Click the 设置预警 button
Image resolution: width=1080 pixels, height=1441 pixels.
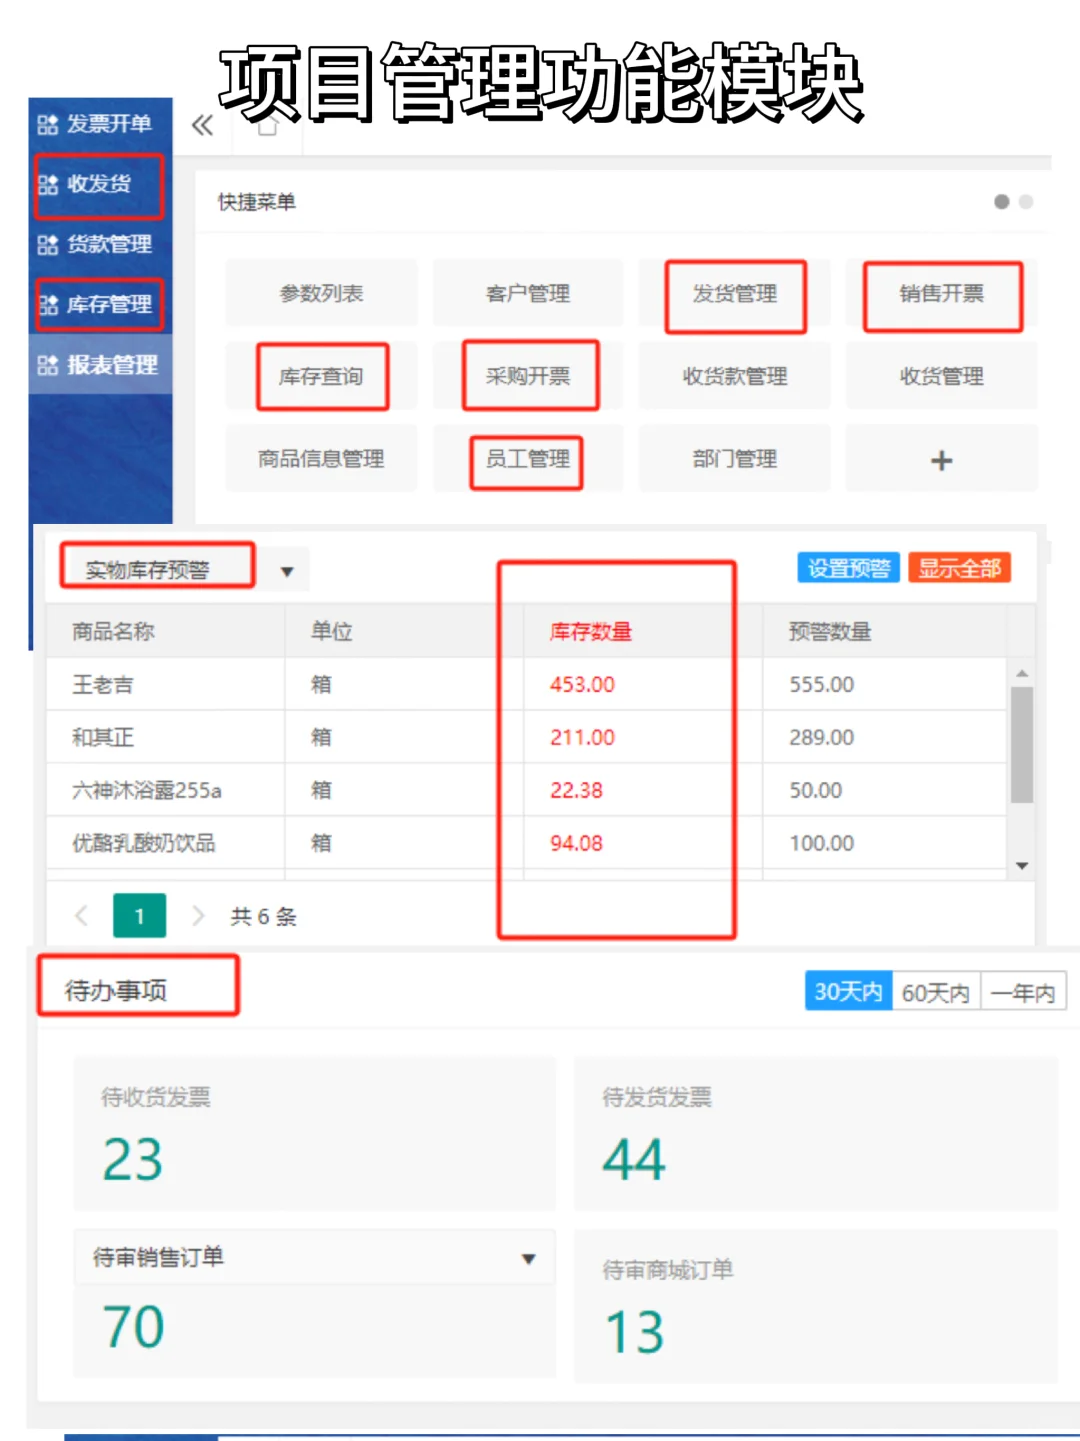click(x=848, y=567)
